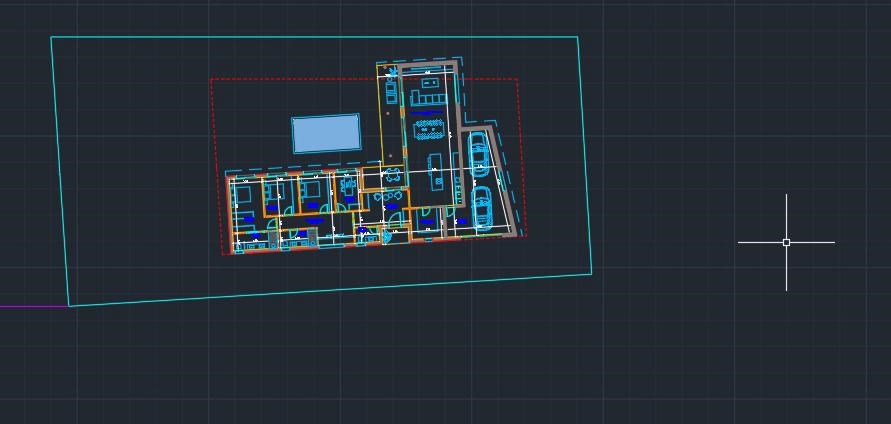
Task: Pick the top-right corner of the cyan lot boundary
Action: pos(577,38)
